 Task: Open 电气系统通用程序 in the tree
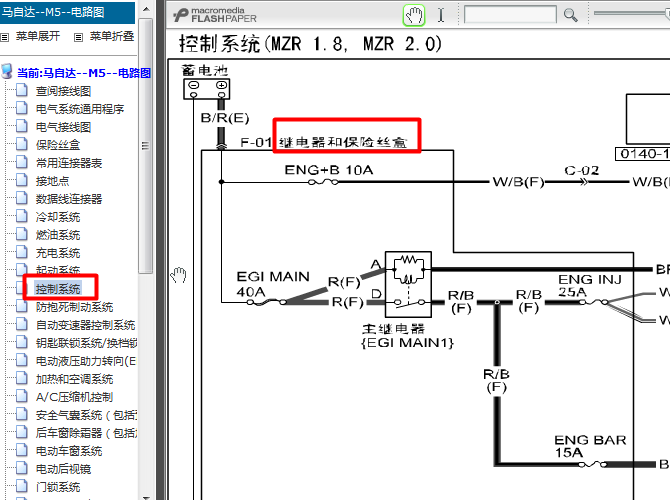(x=80, y=109)
